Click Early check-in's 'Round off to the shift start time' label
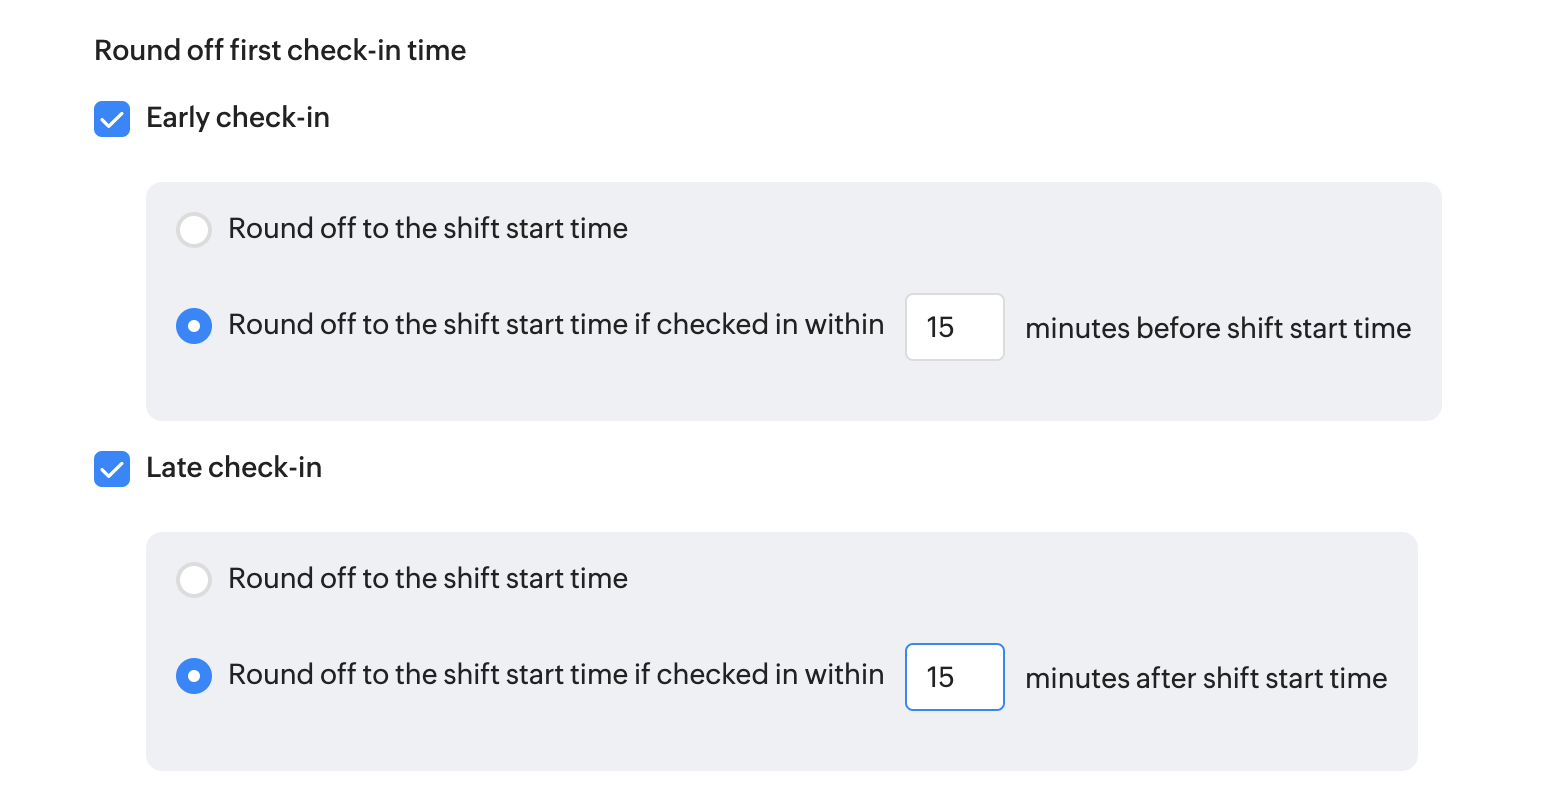The image size is (1556, 810). pos(428,229)
